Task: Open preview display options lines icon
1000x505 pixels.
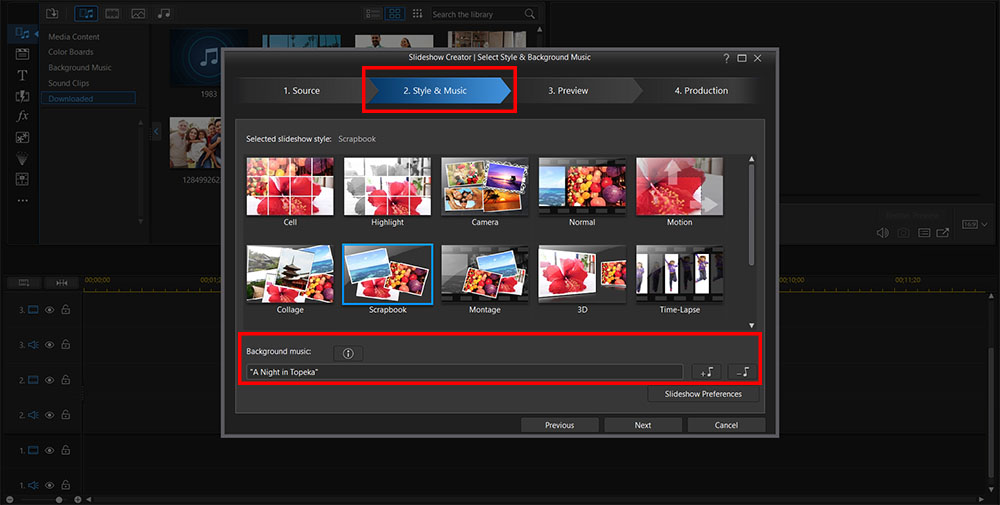Action: point(923,233)
